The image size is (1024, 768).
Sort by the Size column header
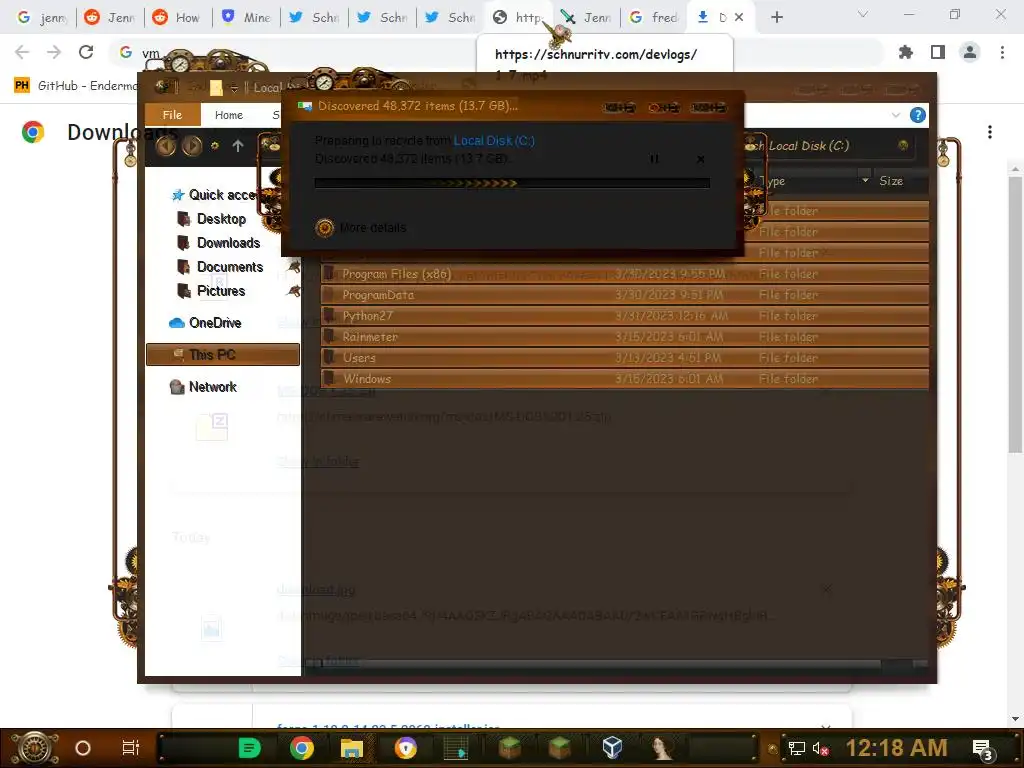coord(891,181)
